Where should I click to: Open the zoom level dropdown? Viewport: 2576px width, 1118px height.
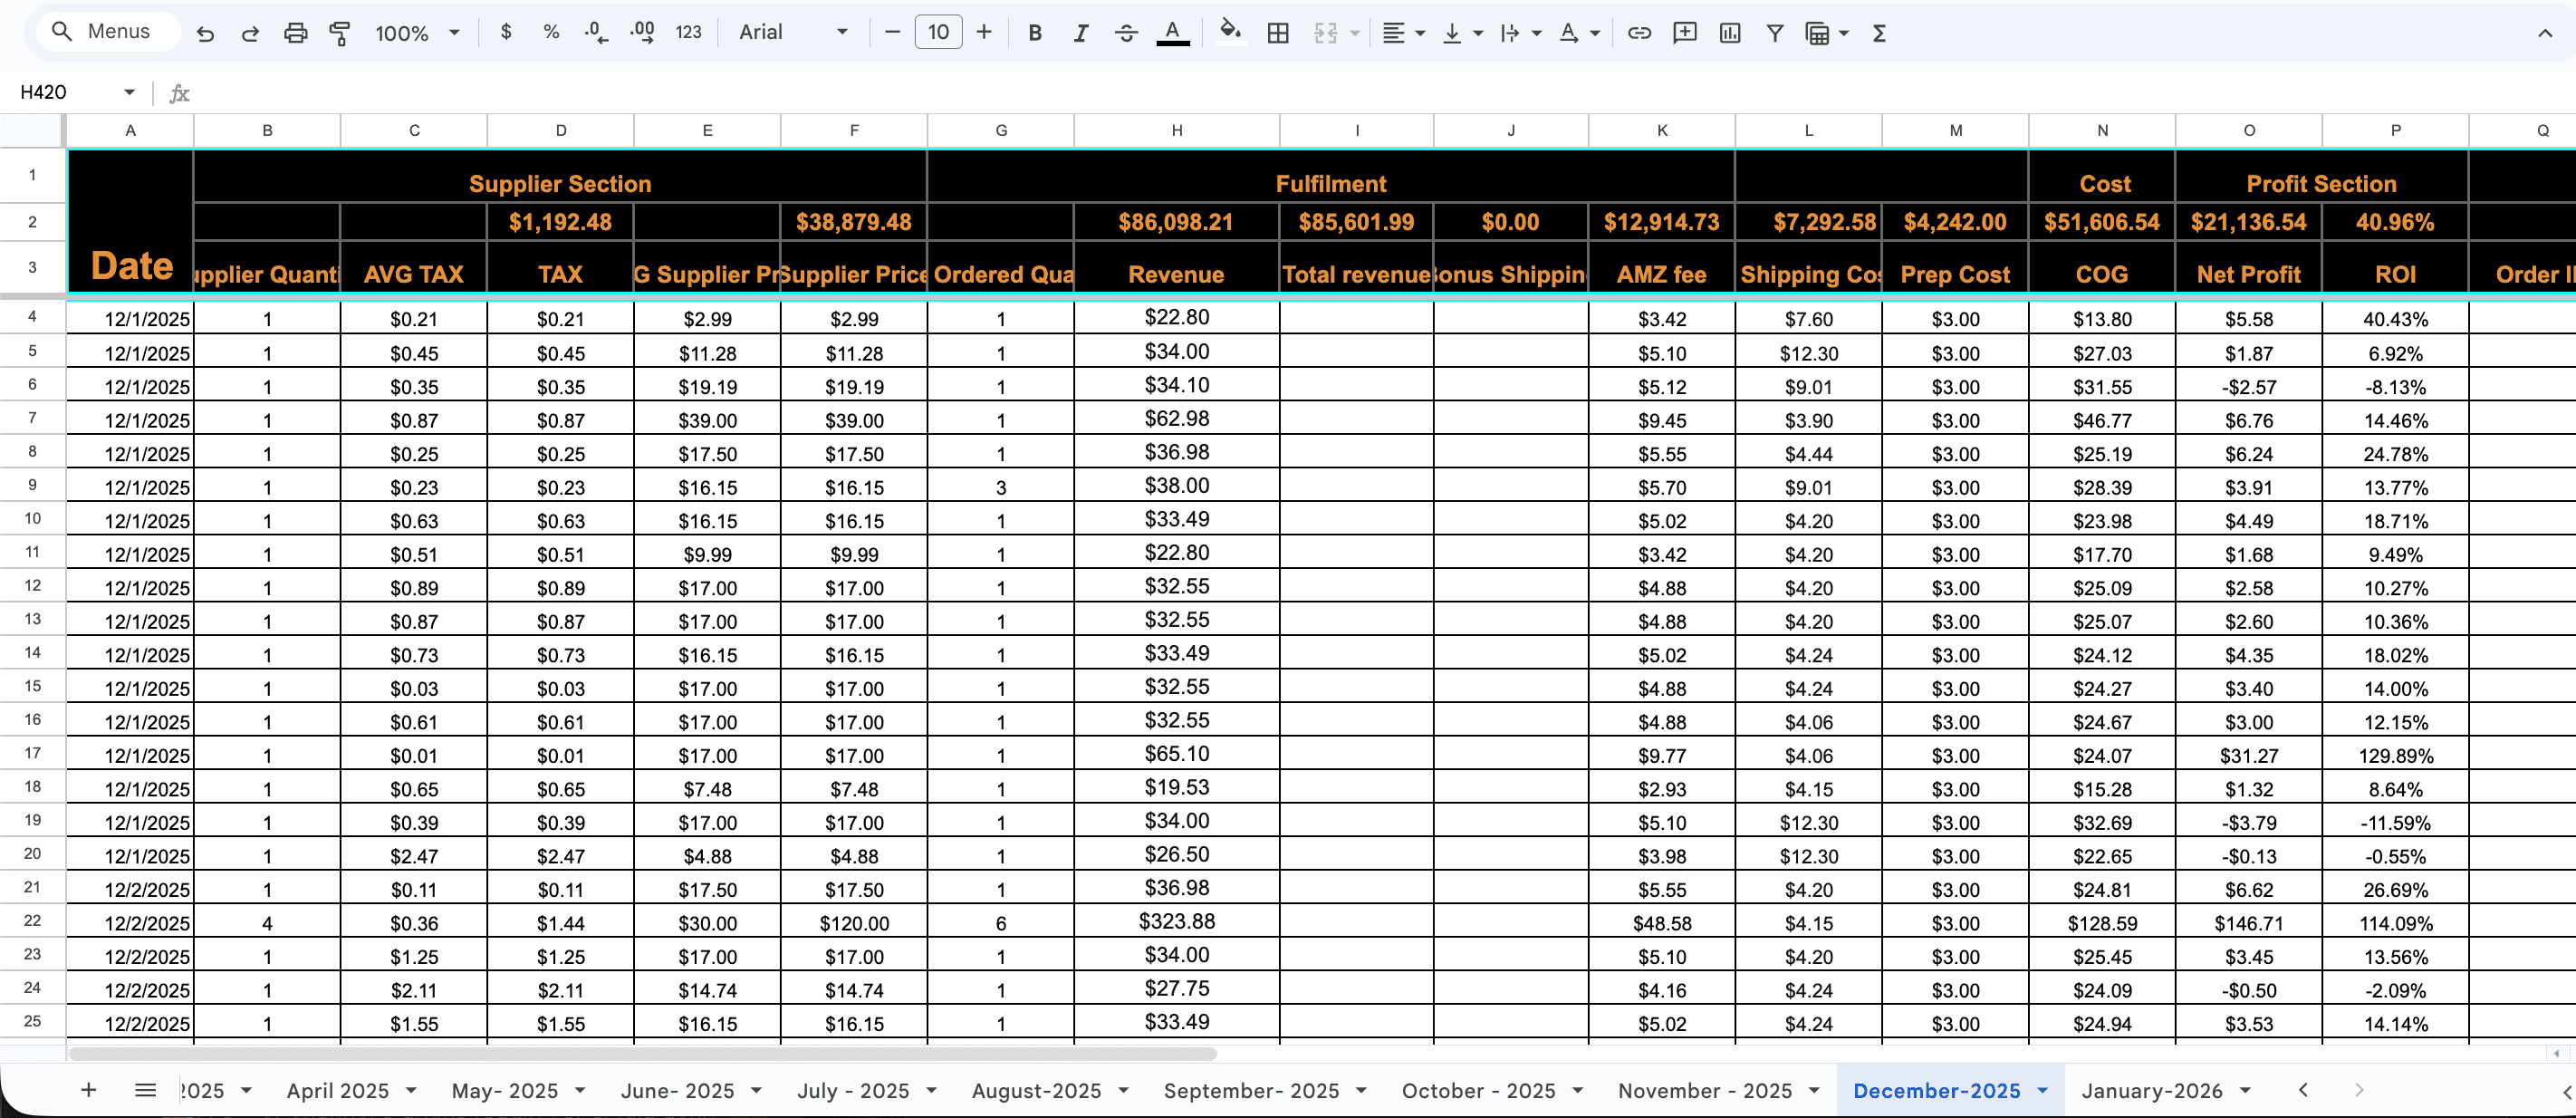tap(417, 33)
